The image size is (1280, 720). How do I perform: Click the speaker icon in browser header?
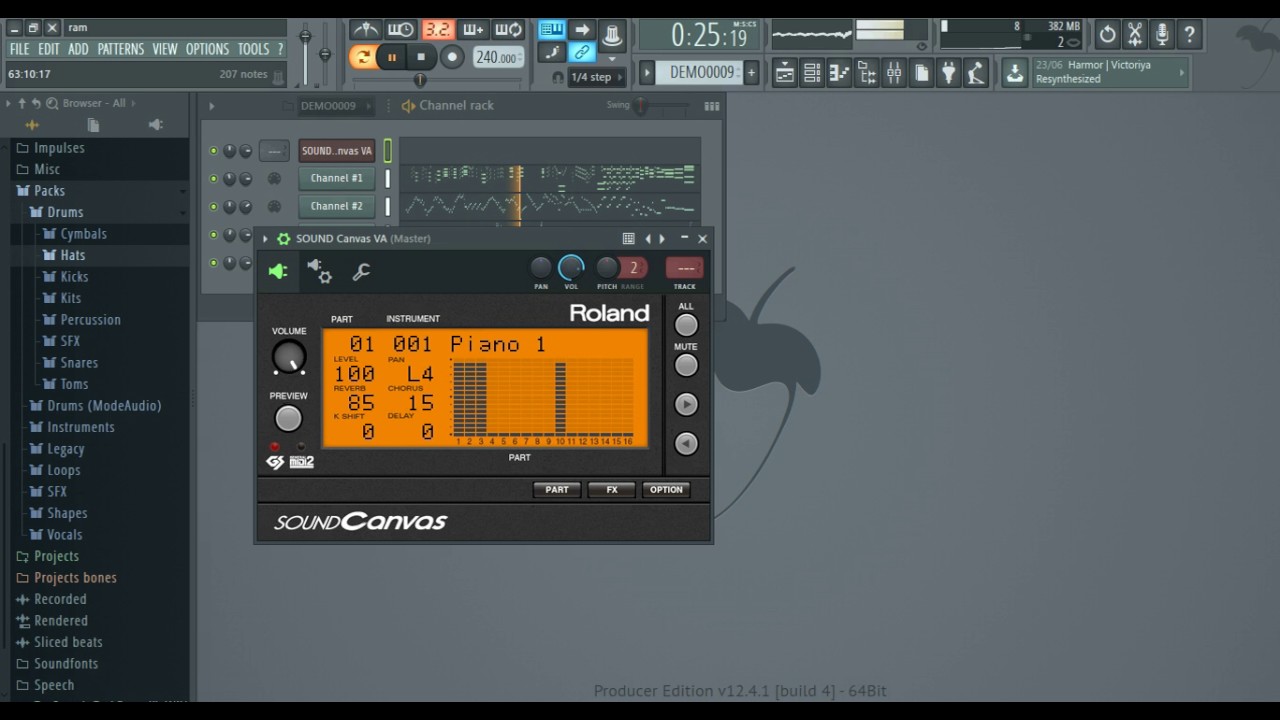tap(155, 125)
